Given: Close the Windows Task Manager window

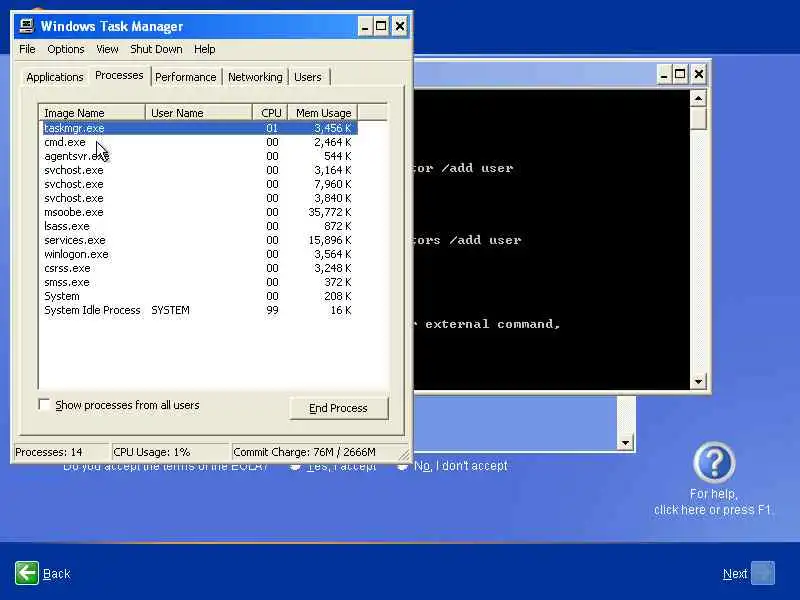Looking at the screenshot, I should (400, 27).
